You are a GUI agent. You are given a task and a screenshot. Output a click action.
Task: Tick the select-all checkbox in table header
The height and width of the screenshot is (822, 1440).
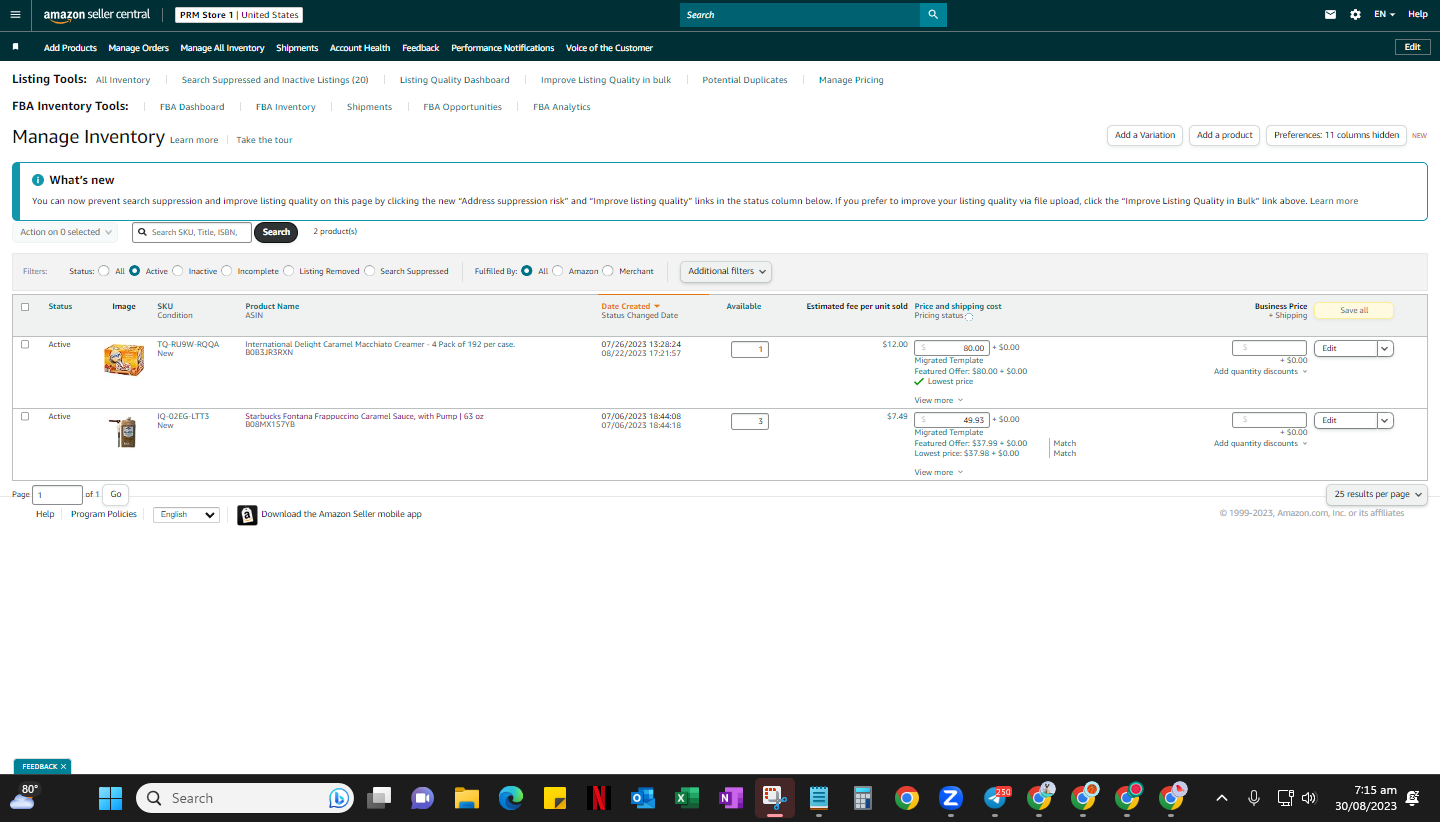coord(25,307)
